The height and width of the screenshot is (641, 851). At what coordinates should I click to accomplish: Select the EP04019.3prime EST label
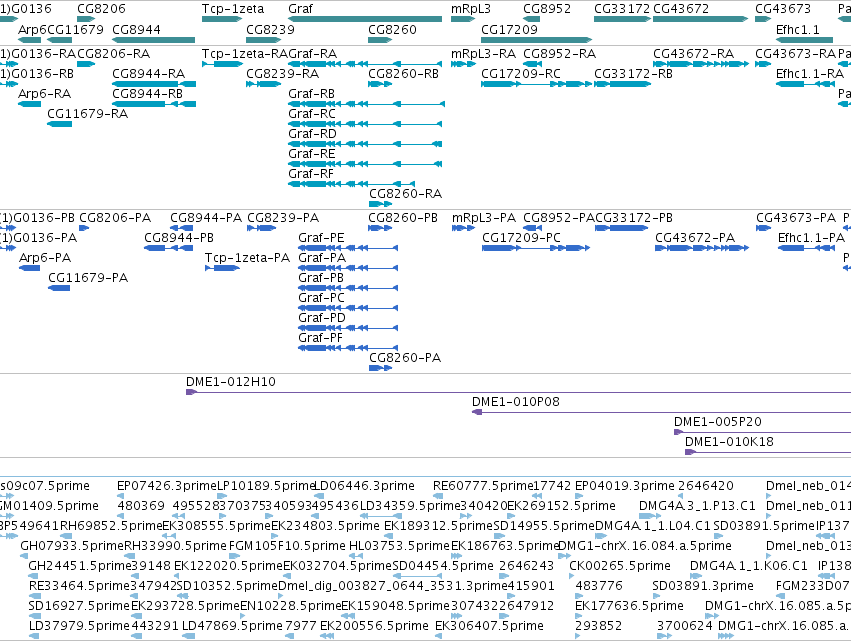[625, 486]
